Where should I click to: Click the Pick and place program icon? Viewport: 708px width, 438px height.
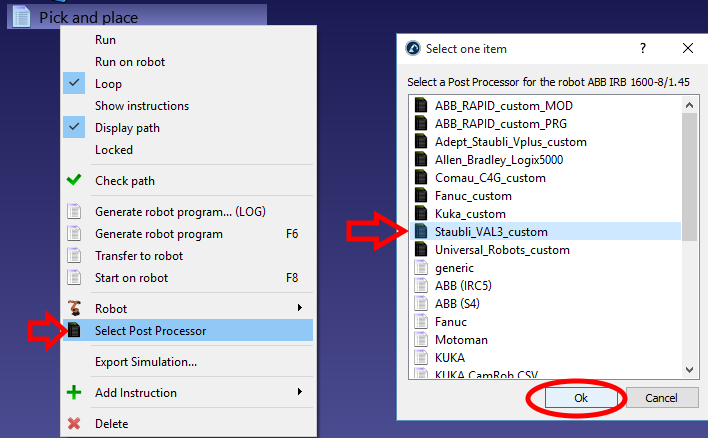click(22, 17)
